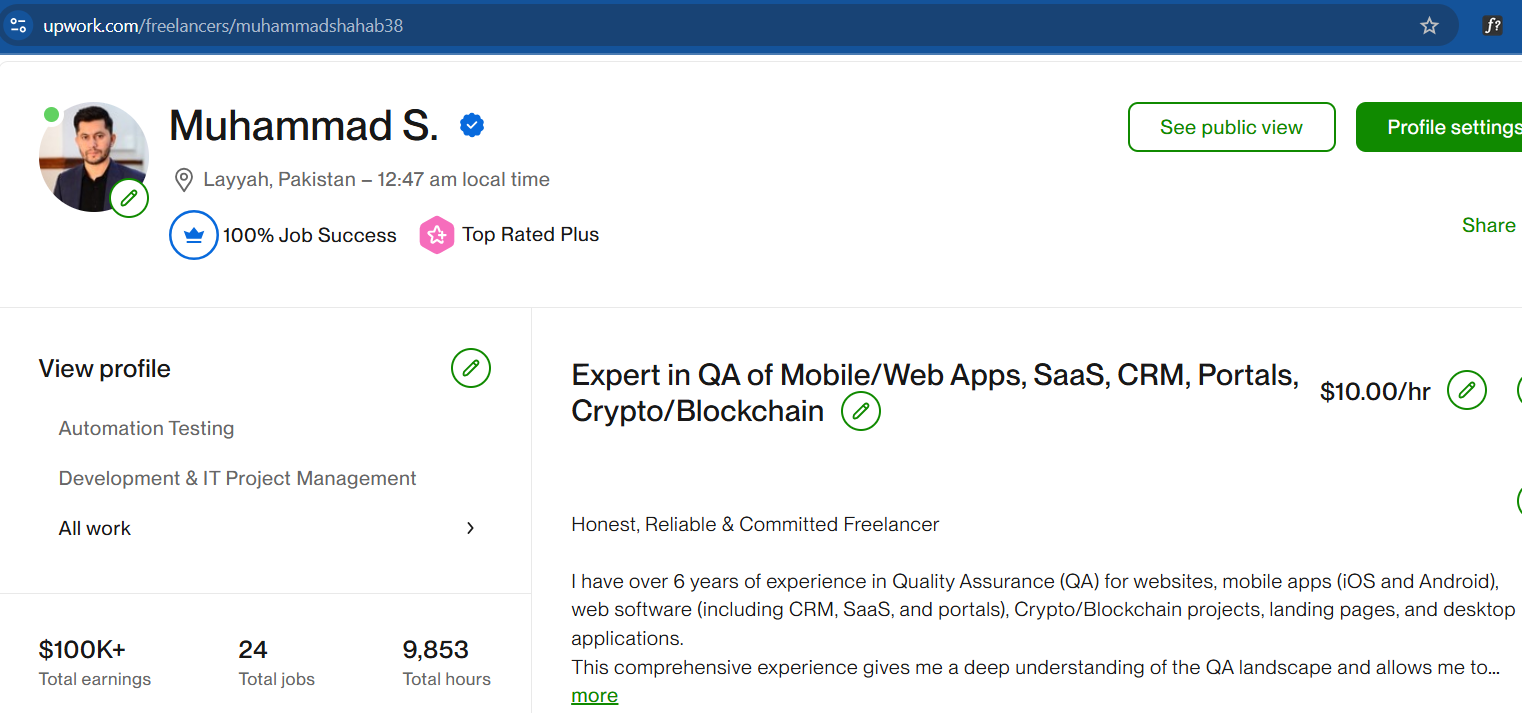
Task: Select Automation Testing specialized profile
Action: pyautogui.click(x=146, y=428)
